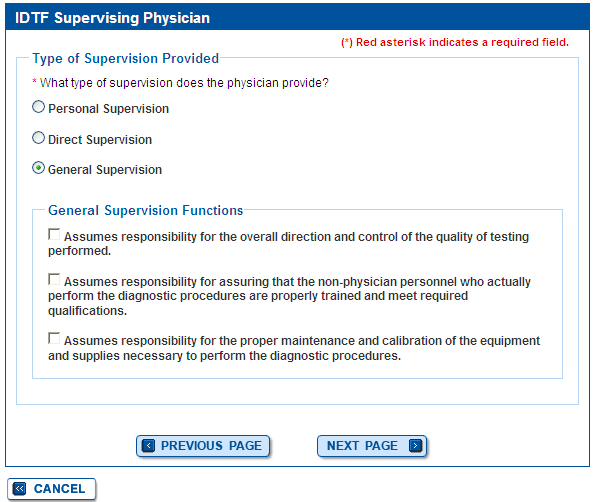Click the General Supervision Functions group title

coord(146,210)
